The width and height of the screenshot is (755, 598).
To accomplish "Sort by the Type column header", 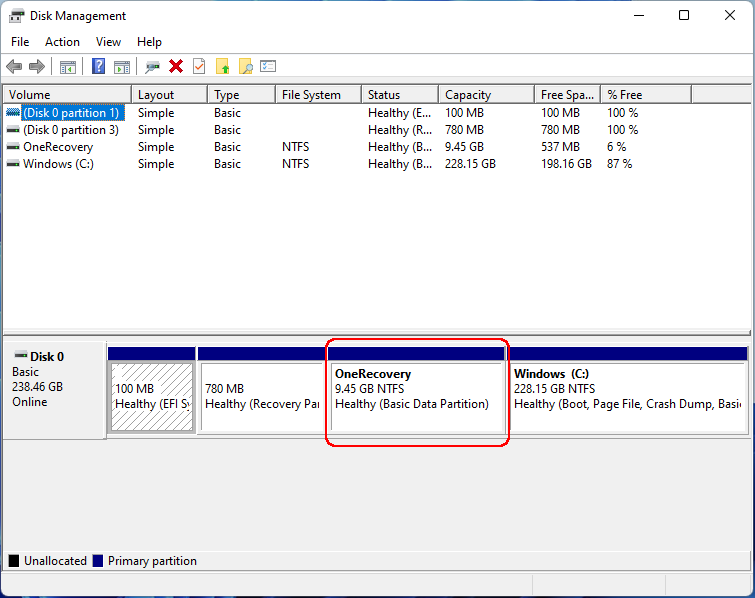I will pyautogui.click(x=242, y=94).
